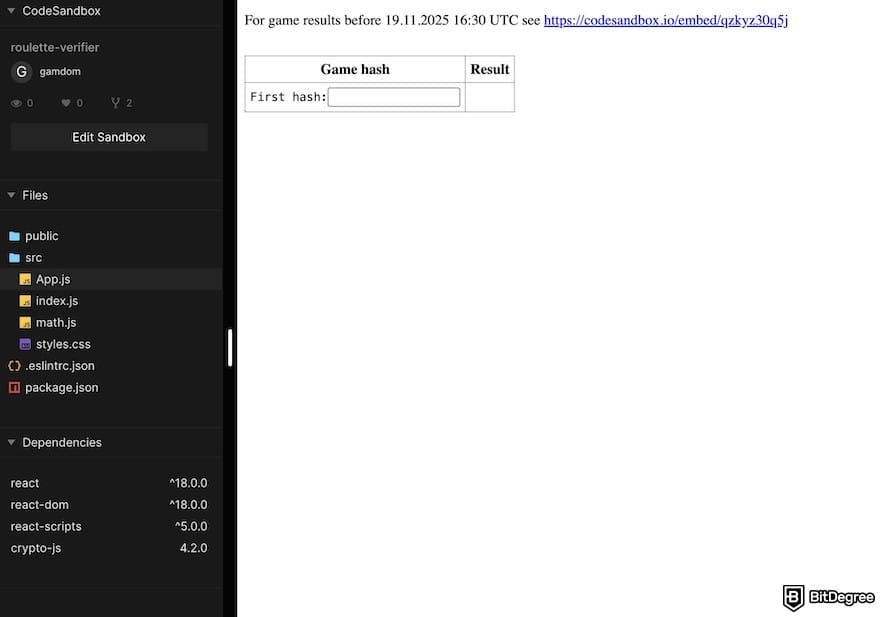
Task: Click the public folder icon
Action: (x=14, y=236)
